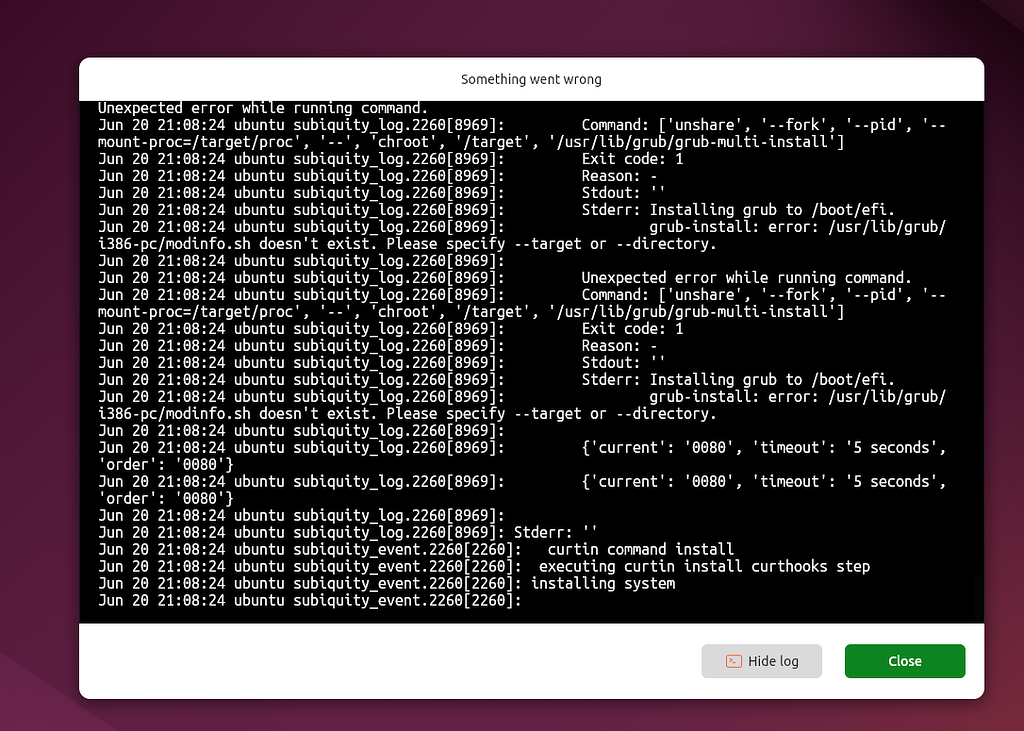This screenshot has height=731, width=1024.
Task: Click the "Something went wrong" dialog title
Action: point(531,79)
